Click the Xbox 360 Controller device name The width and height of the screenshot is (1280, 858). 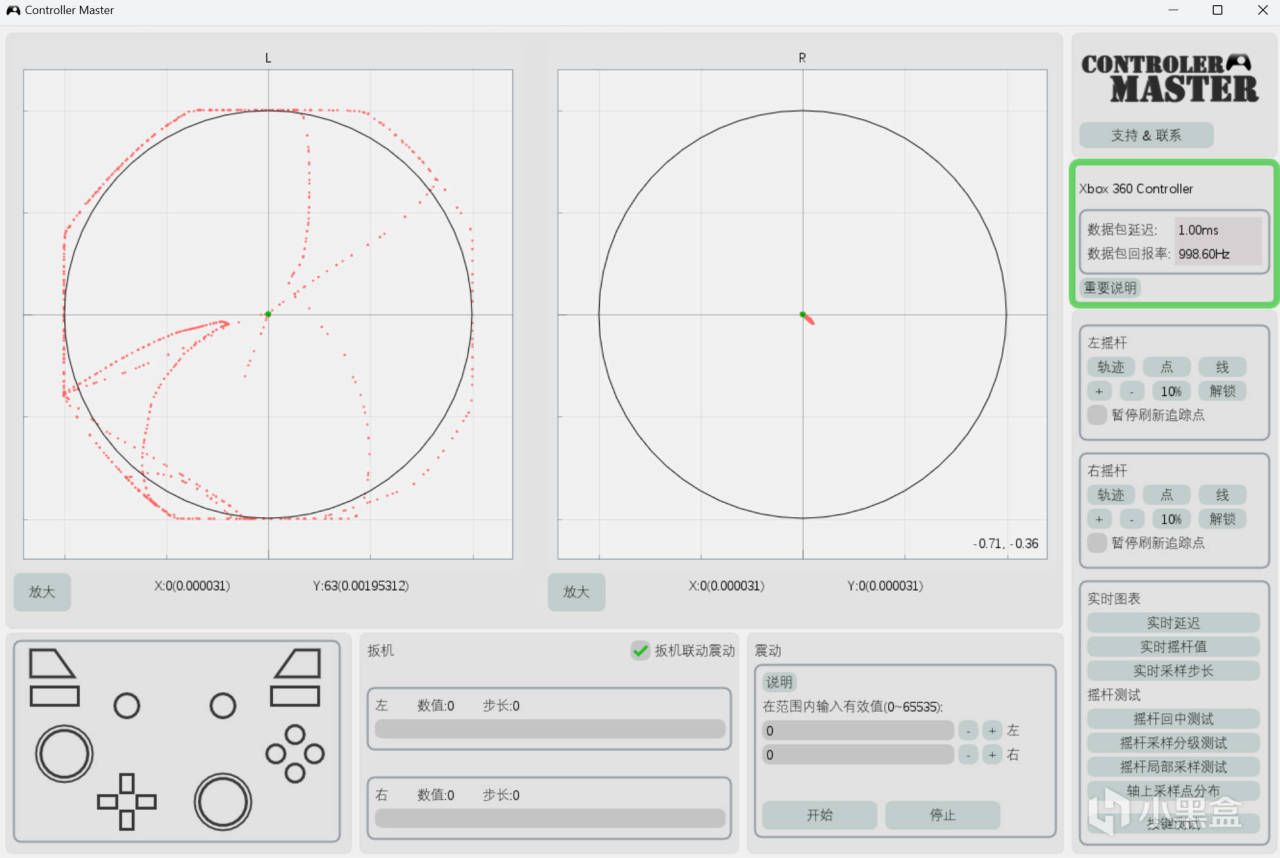1136,189
